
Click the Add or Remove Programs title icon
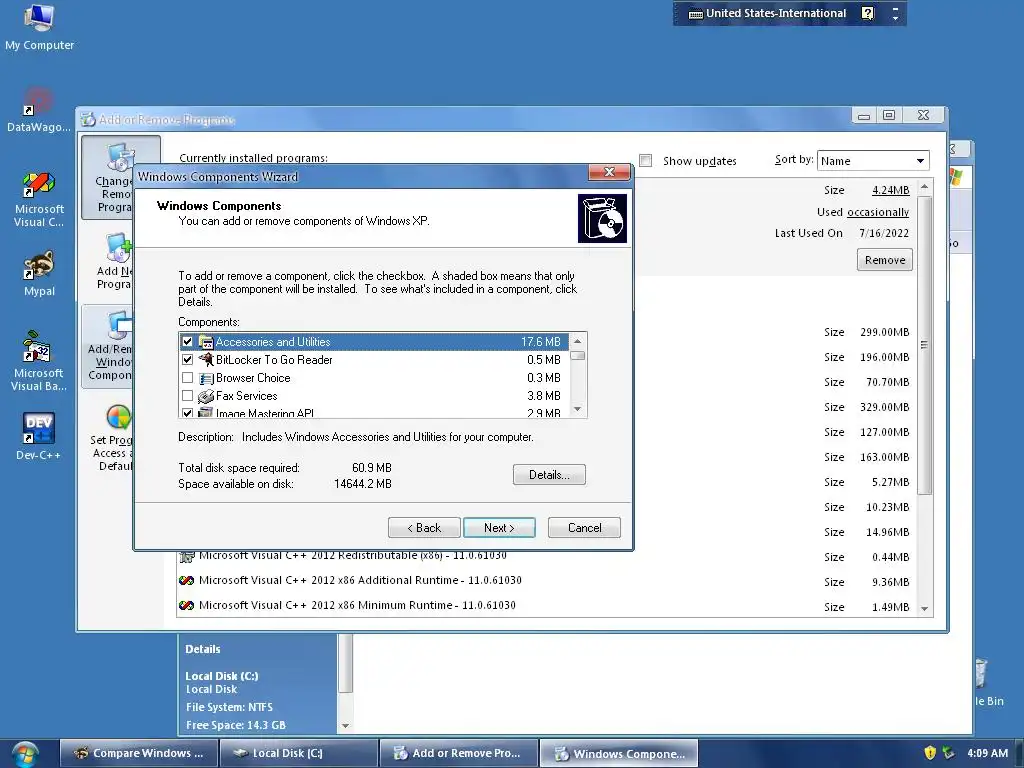pos(88,120)
